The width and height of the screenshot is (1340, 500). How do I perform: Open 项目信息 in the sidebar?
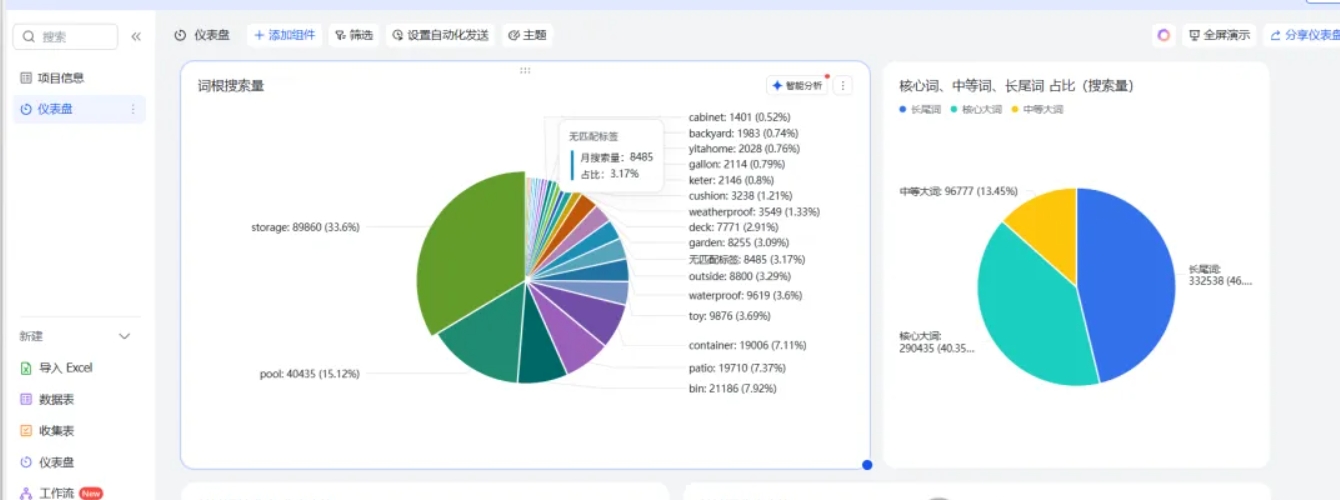pos(61,78)
